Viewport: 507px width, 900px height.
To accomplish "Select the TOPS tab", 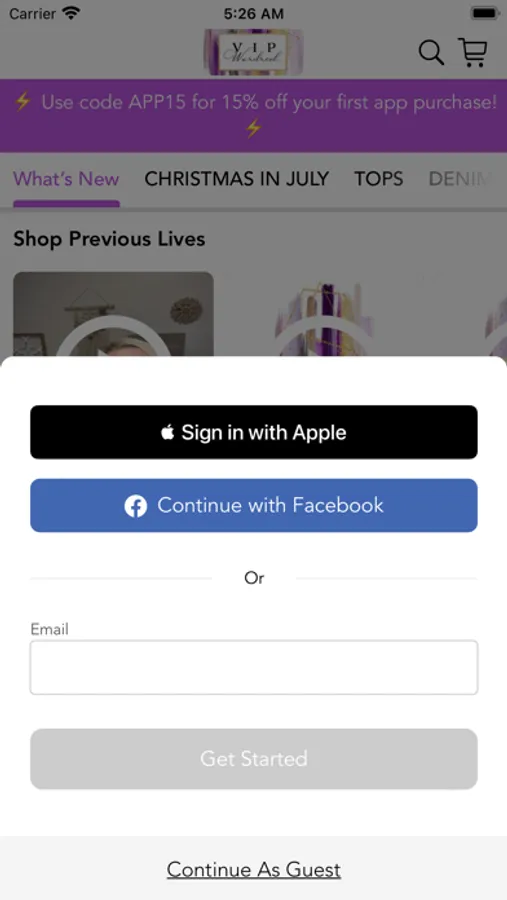I will (x=378, y=179).
